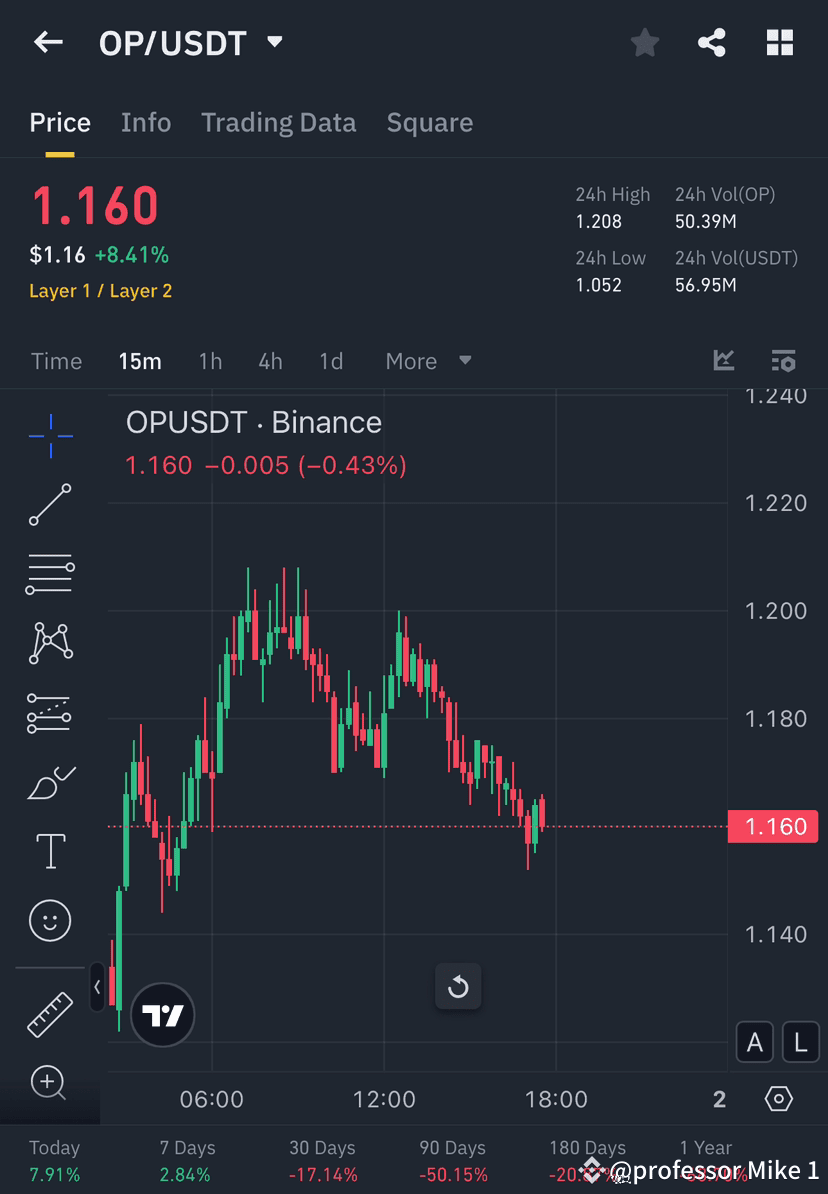
Task: Go back with the arrow button
Action: coord(47,42)
